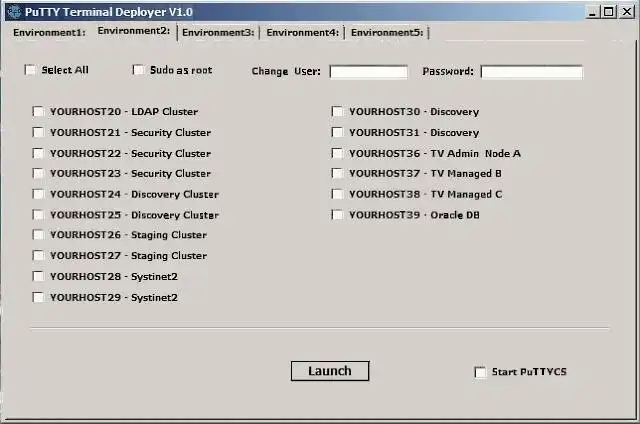Enable the Sudo as root checkbox
Viewport: 640px width, 424px height.
coord(138,70)
